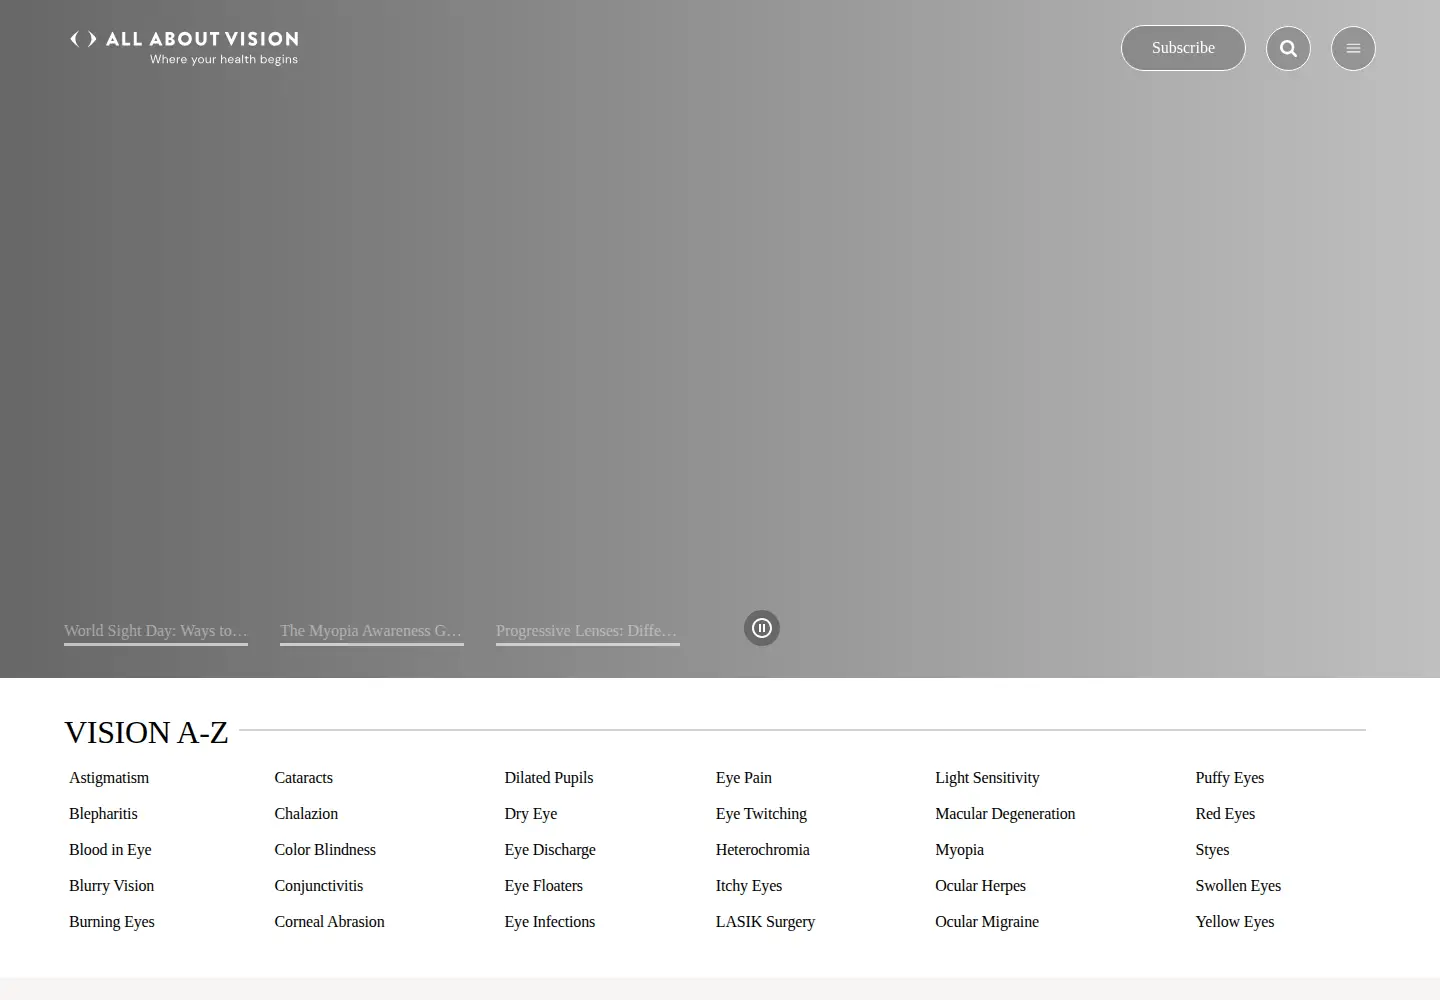Open the Swollen Eyes link
Screen dimensions: 1440x1000
tap(1238, 886)
